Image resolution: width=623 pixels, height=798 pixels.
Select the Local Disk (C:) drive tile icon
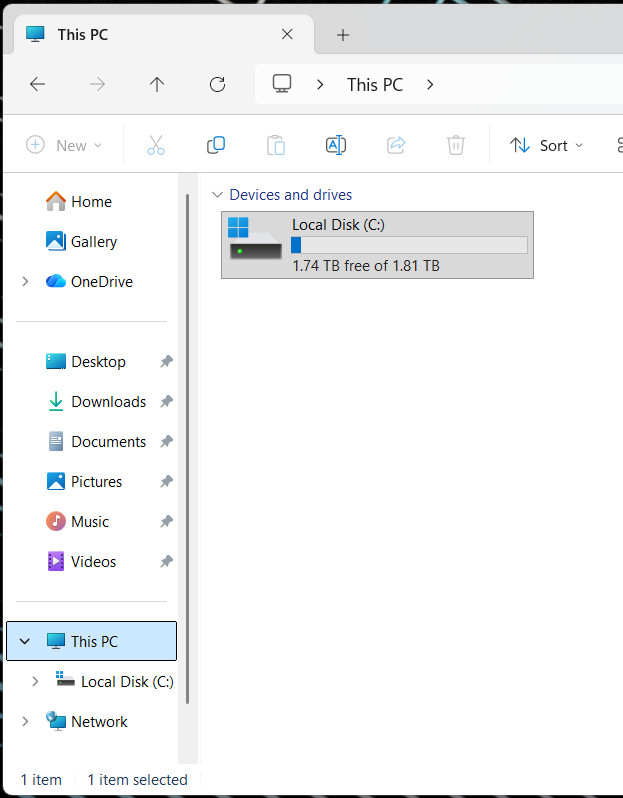(254, 239)
